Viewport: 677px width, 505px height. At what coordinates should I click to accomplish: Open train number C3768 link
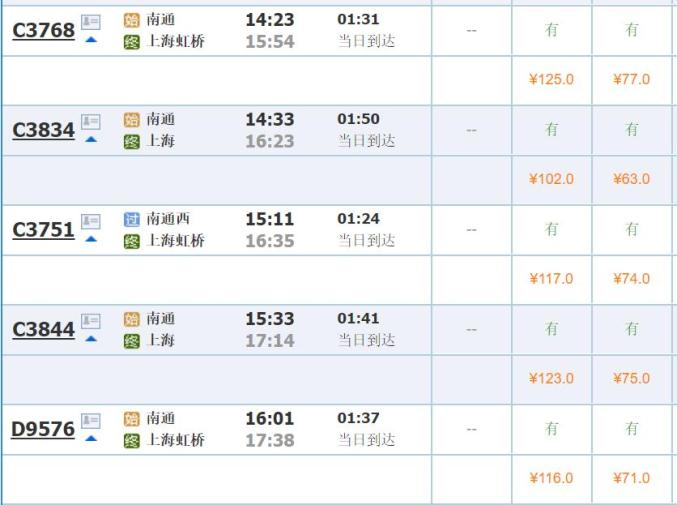(43, 31)
